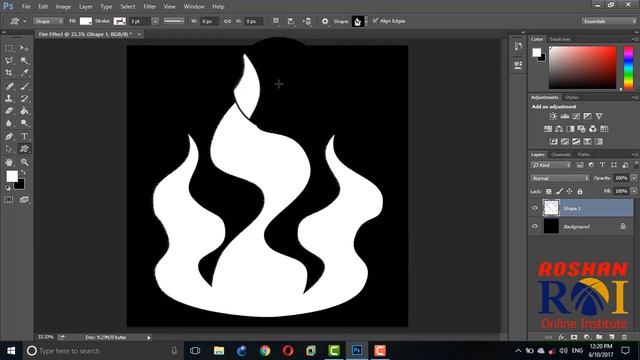Image resolution: width=640 pixels, height=360 pixels.
Task: Open the layer Kind filter dropdown
Action: (551, 165)
